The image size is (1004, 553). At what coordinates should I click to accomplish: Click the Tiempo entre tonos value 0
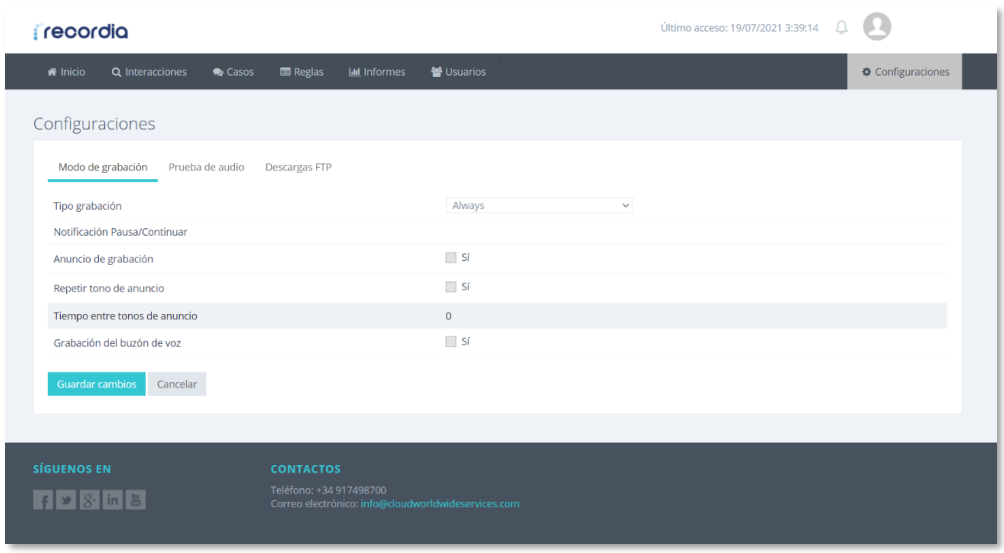[448, 316]
